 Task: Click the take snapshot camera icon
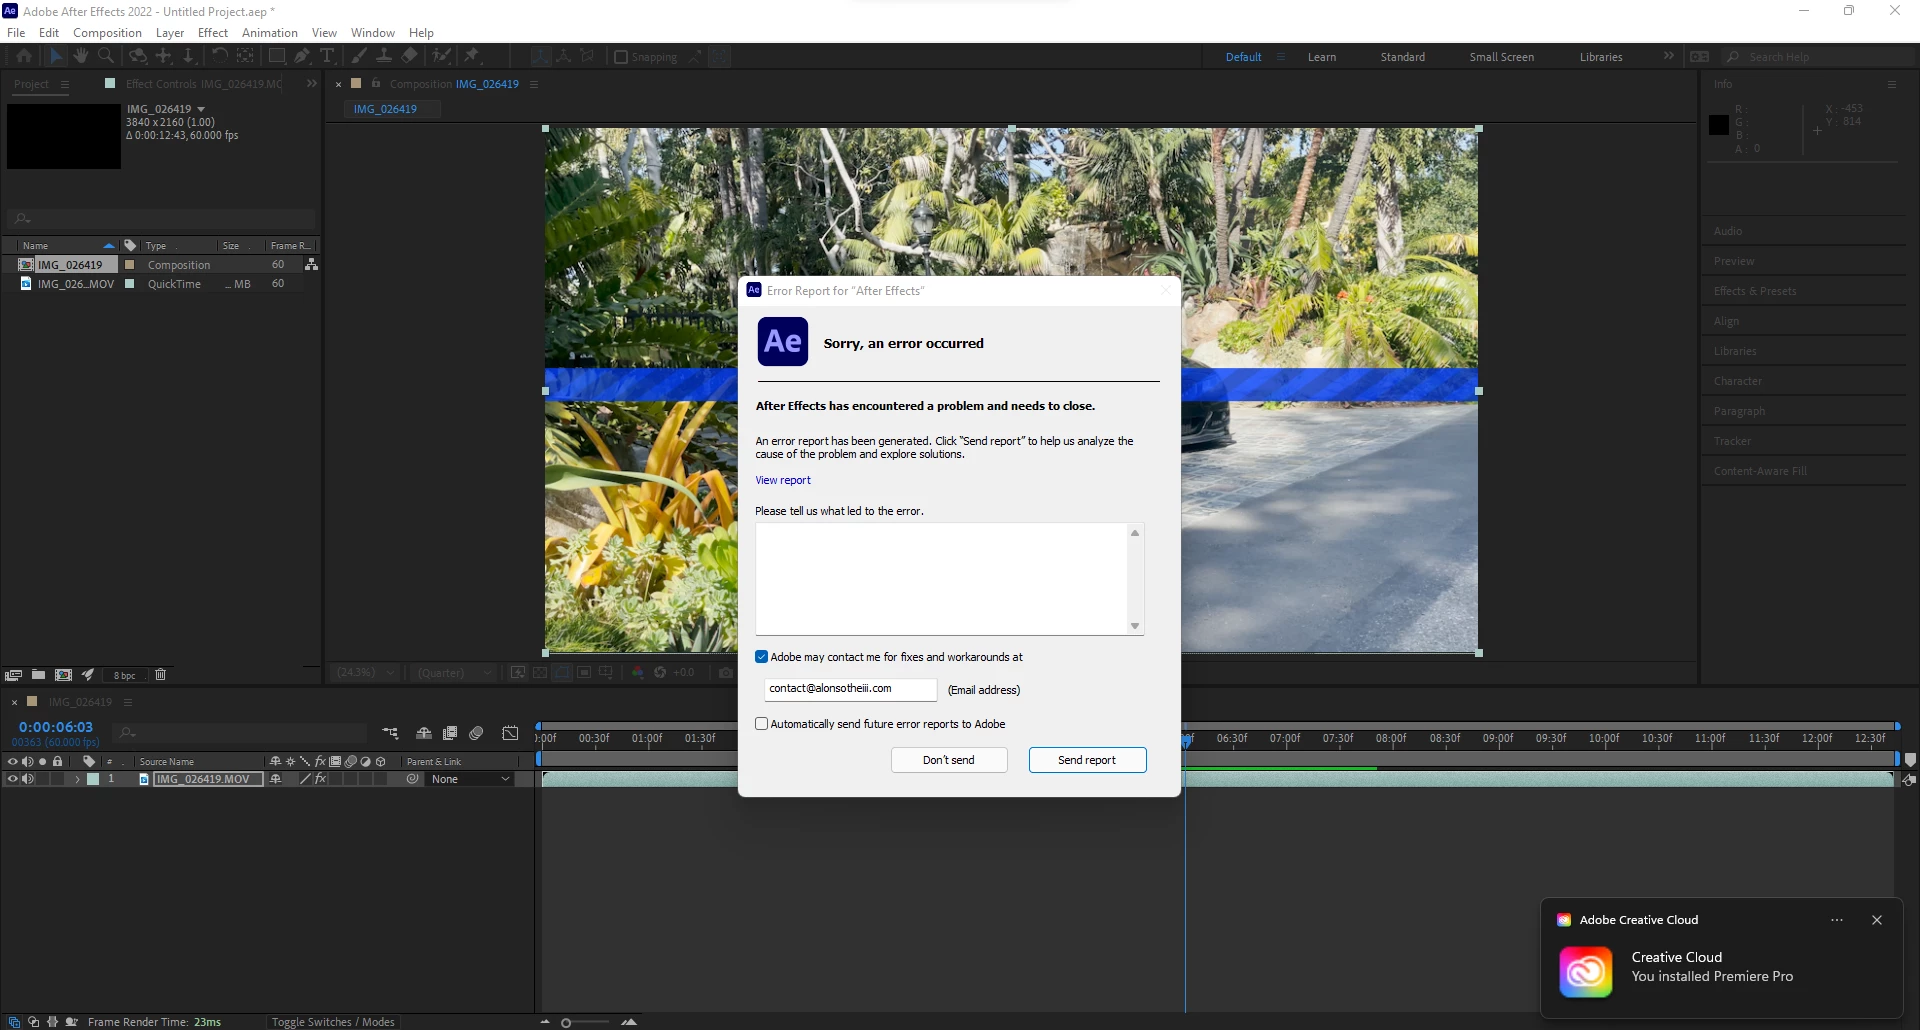point(726,673)
